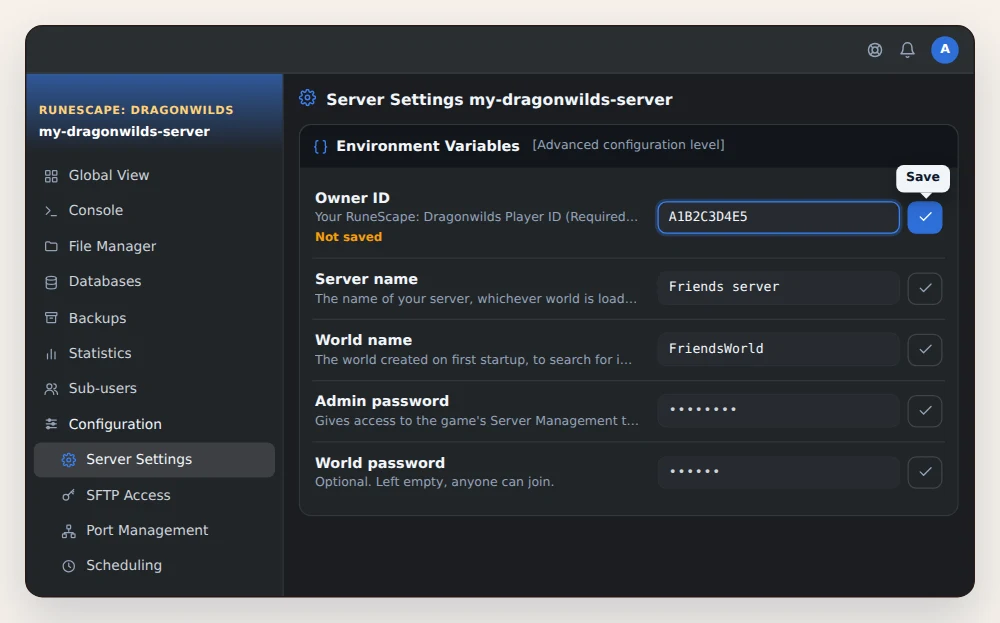Save the Admin password checkmark button

coord(925,411)
